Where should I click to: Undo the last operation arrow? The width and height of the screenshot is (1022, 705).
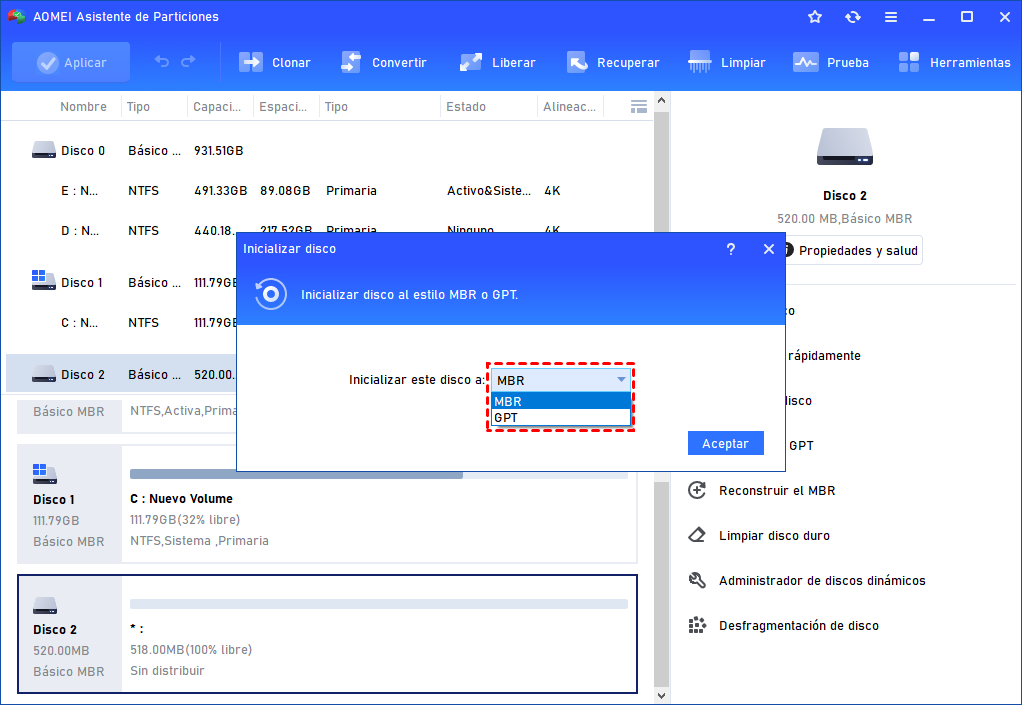point(162,62)
